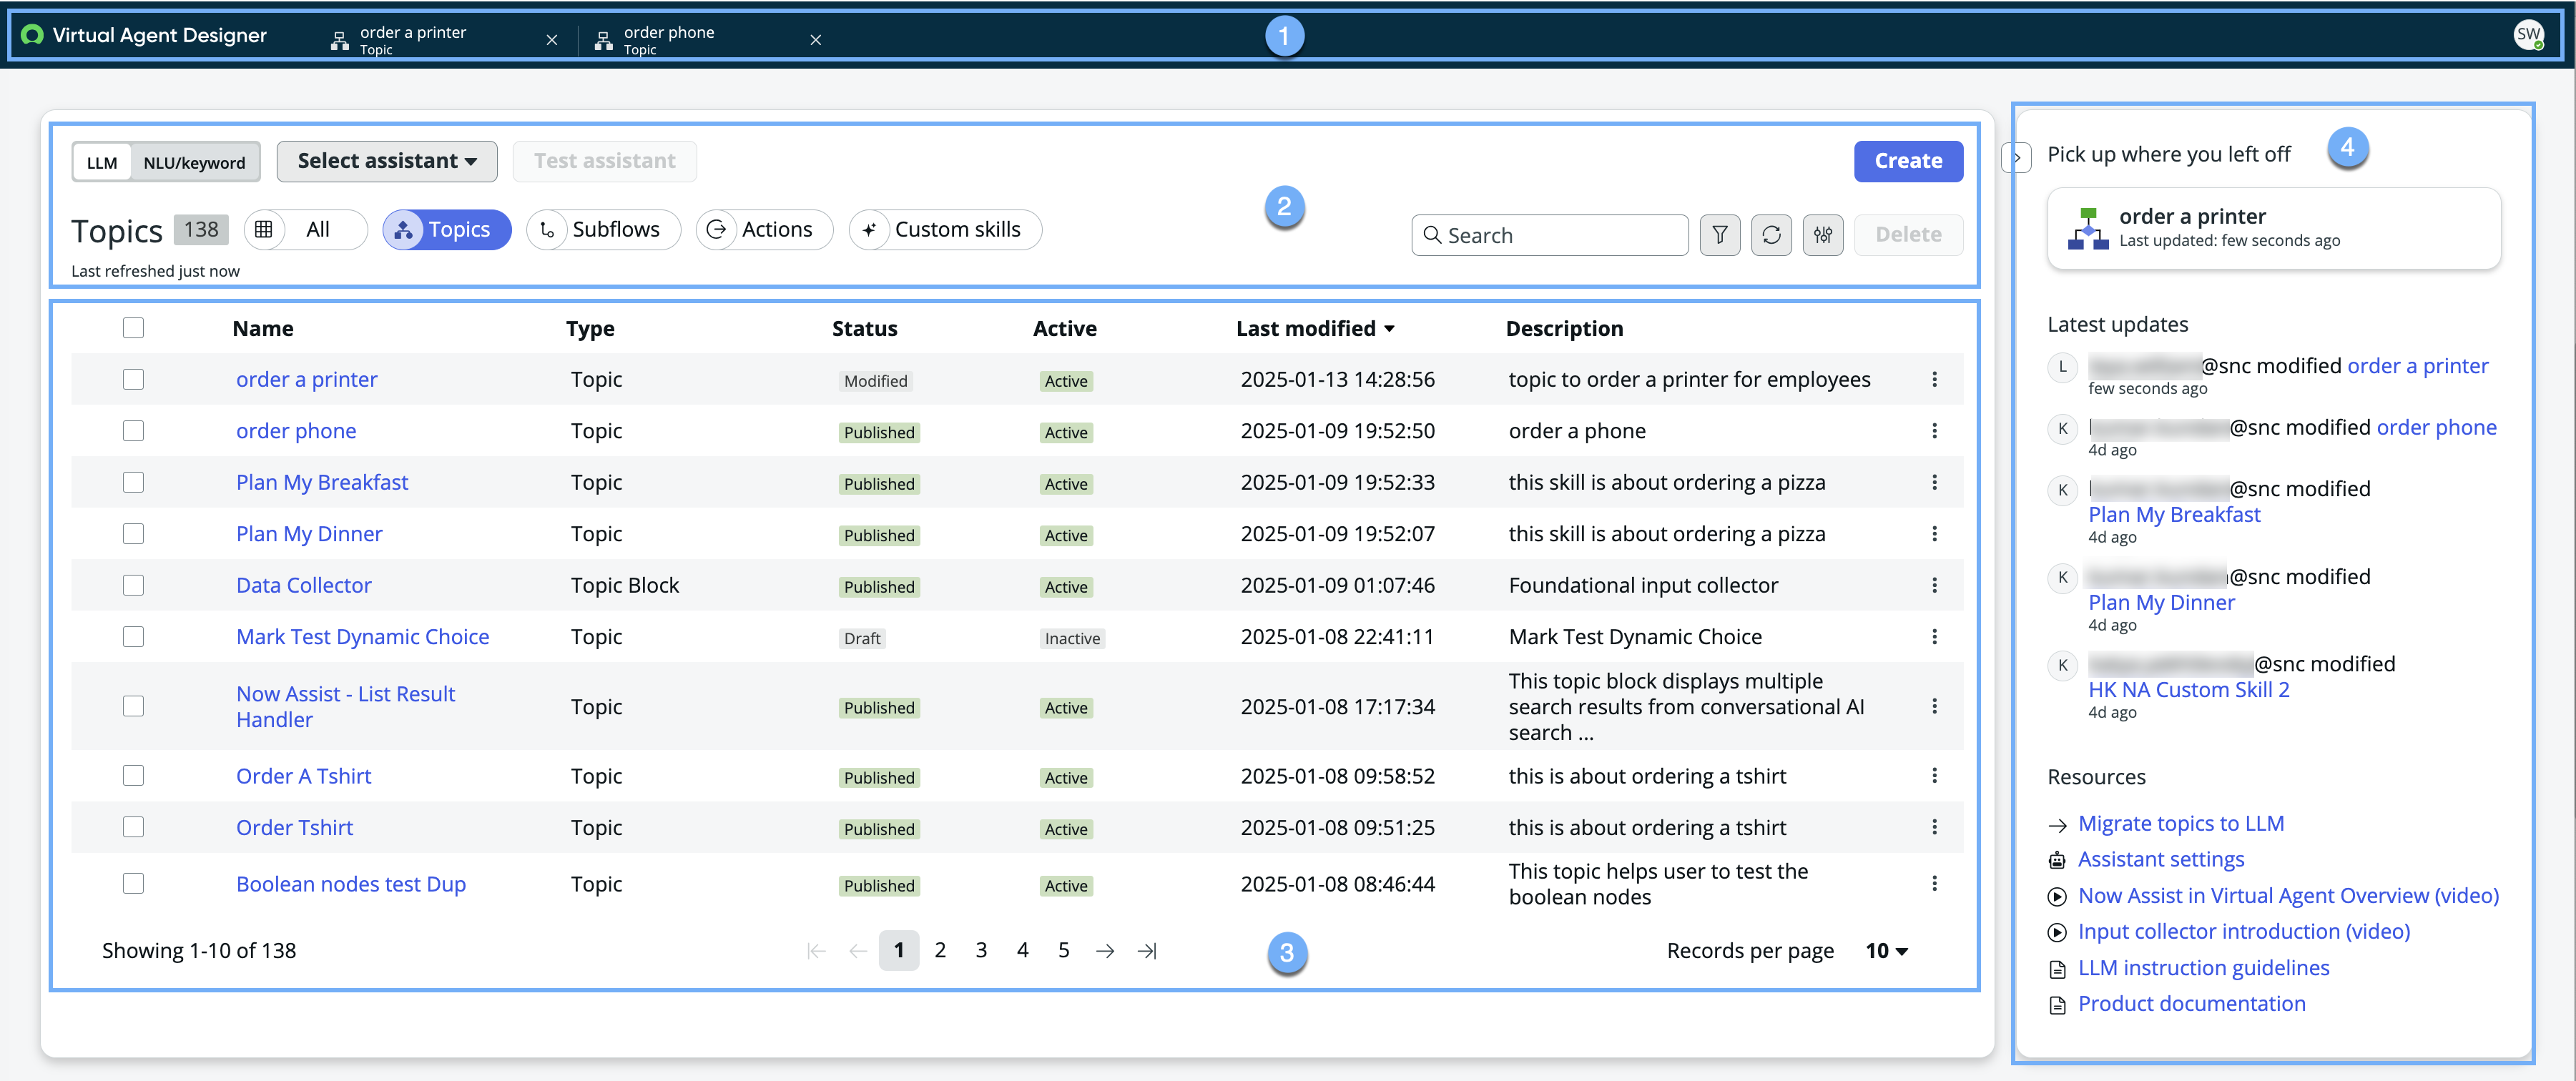Screen dimensions: 2576x1081
Task: Close the order phone tab
Action: (816, 40)
